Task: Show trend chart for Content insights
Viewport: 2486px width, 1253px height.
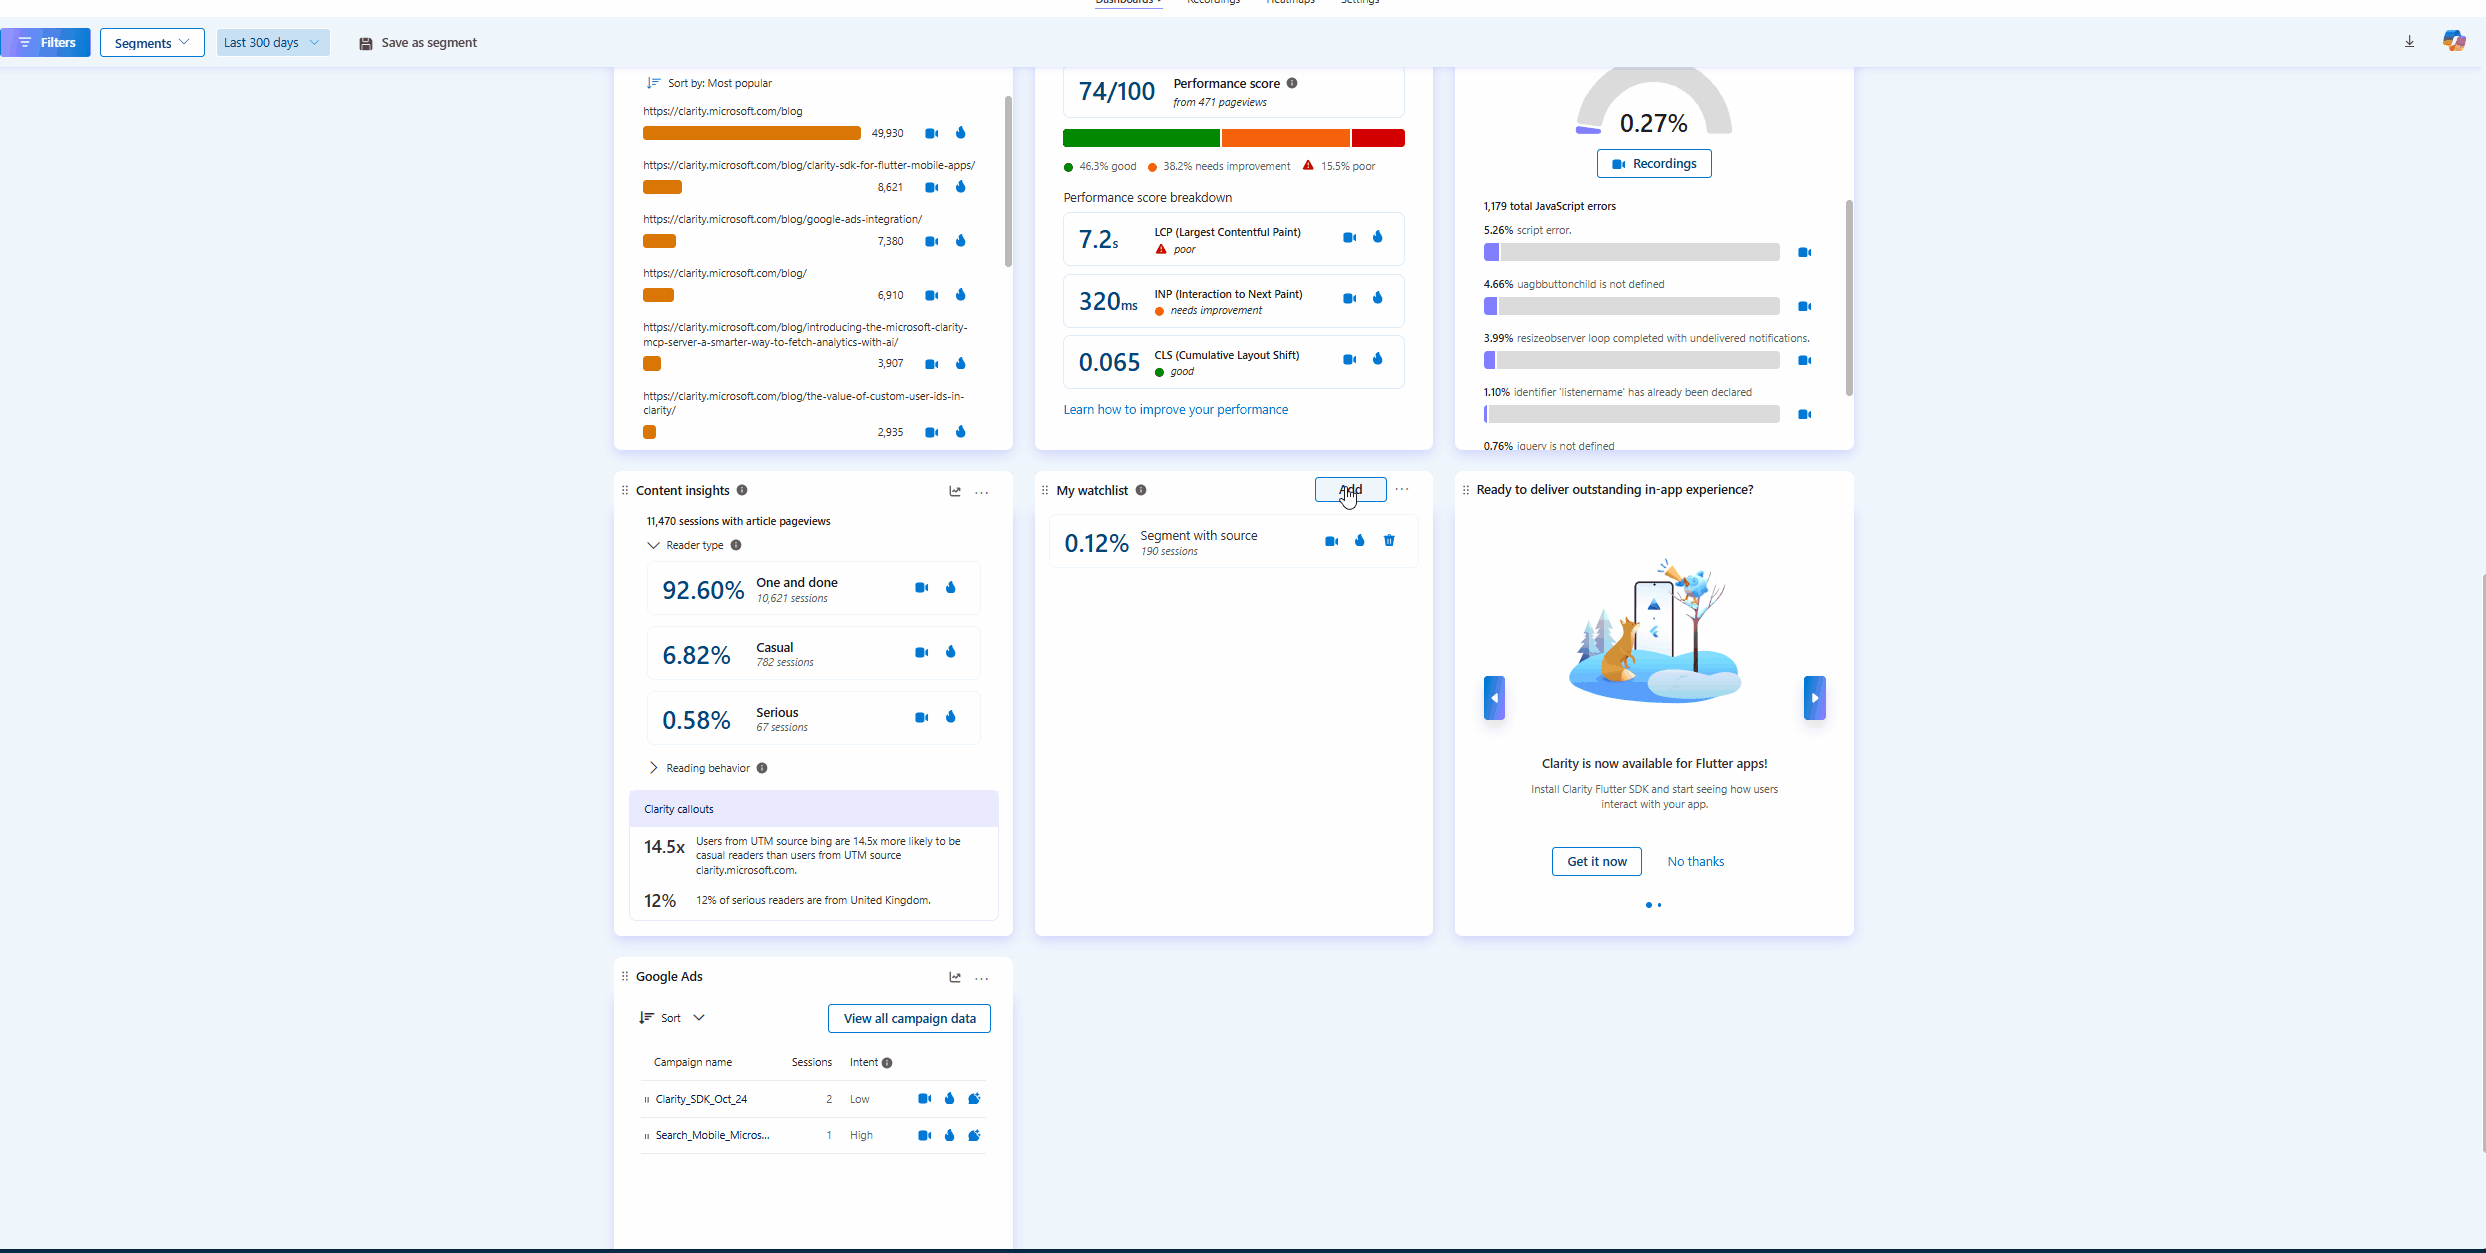Action: [x=955, y=491]
